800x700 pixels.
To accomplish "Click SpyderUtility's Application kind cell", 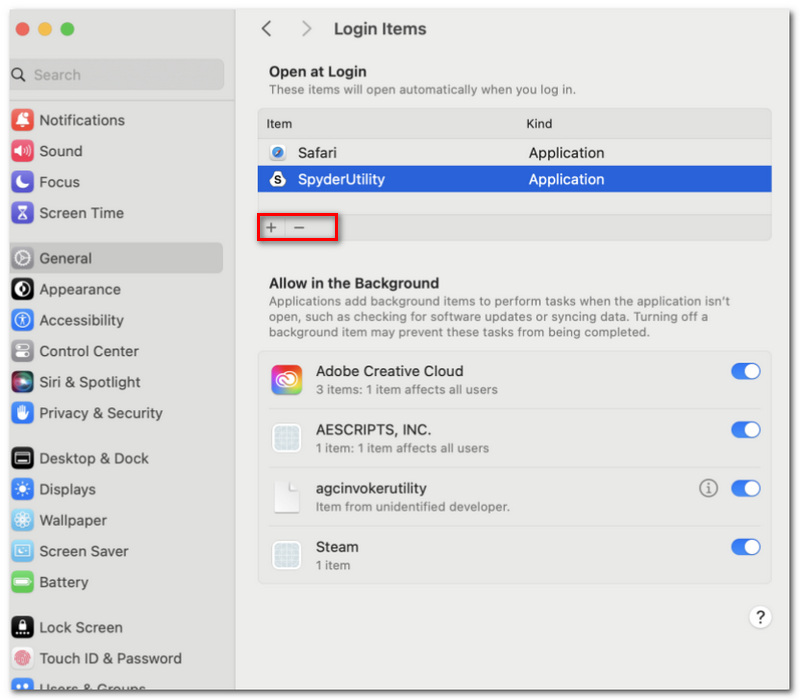I will tap(566, 179).
